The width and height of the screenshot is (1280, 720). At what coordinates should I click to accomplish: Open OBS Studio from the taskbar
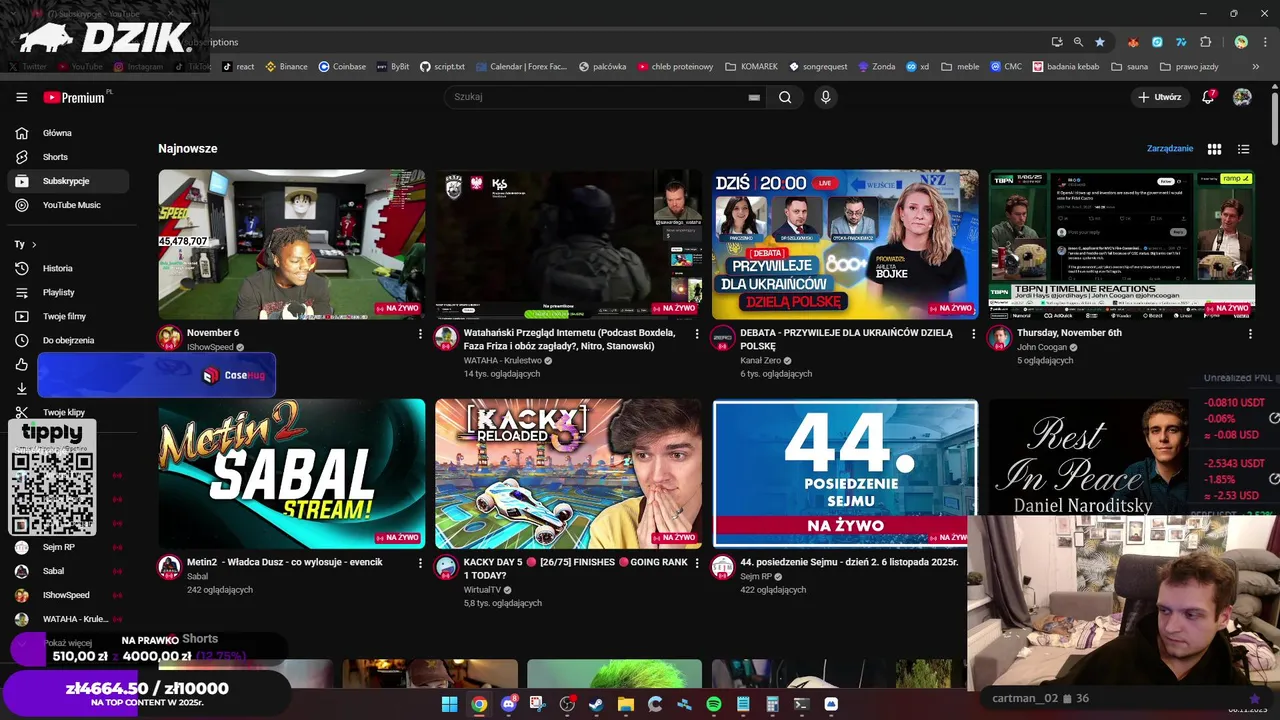(x=567, y=704)
